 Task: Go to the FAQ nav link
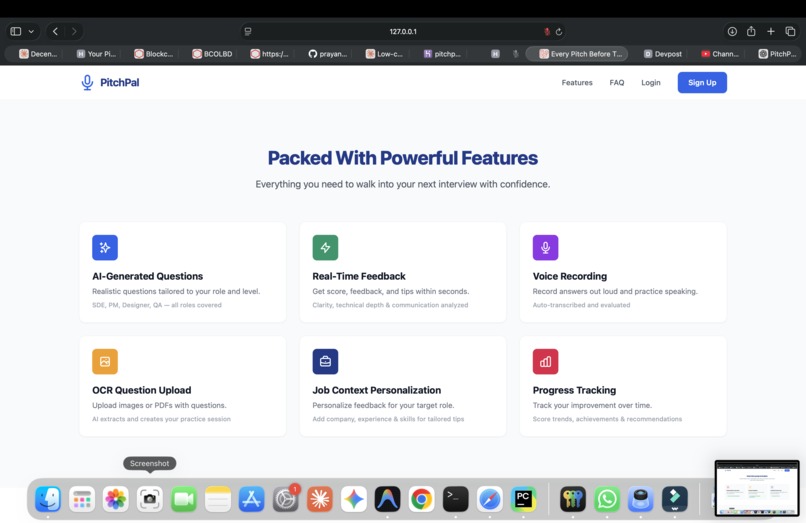coord(616,82)
